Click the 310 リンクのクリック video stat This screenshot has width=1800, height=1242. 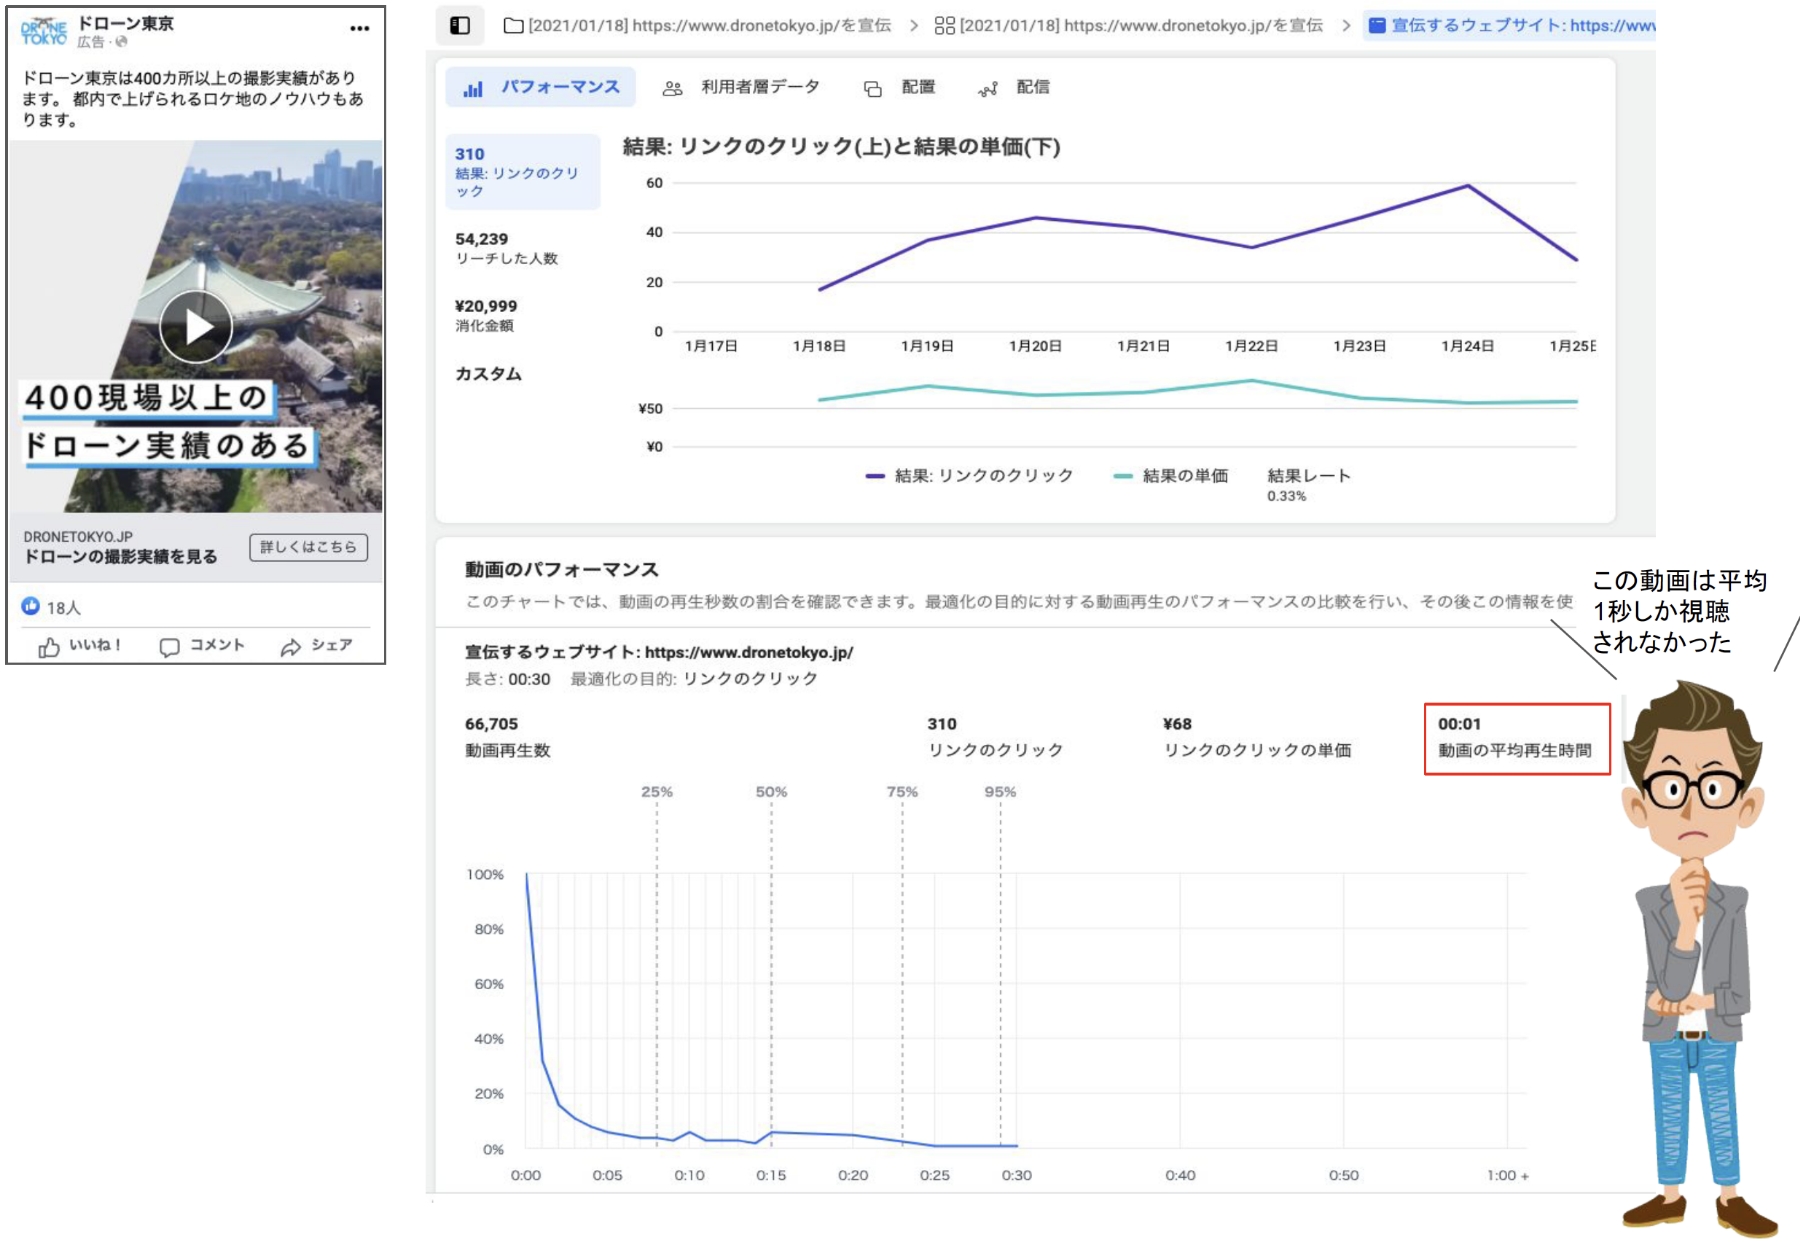coord(996,737)
